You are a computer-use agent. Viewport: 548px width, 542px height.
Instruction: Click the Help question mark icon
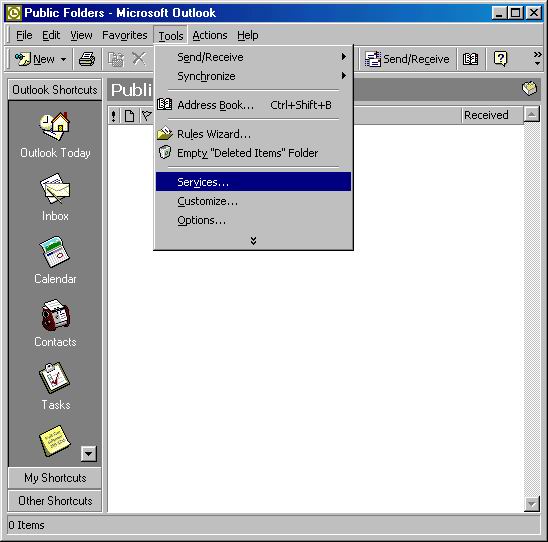(x=500, y=59)
